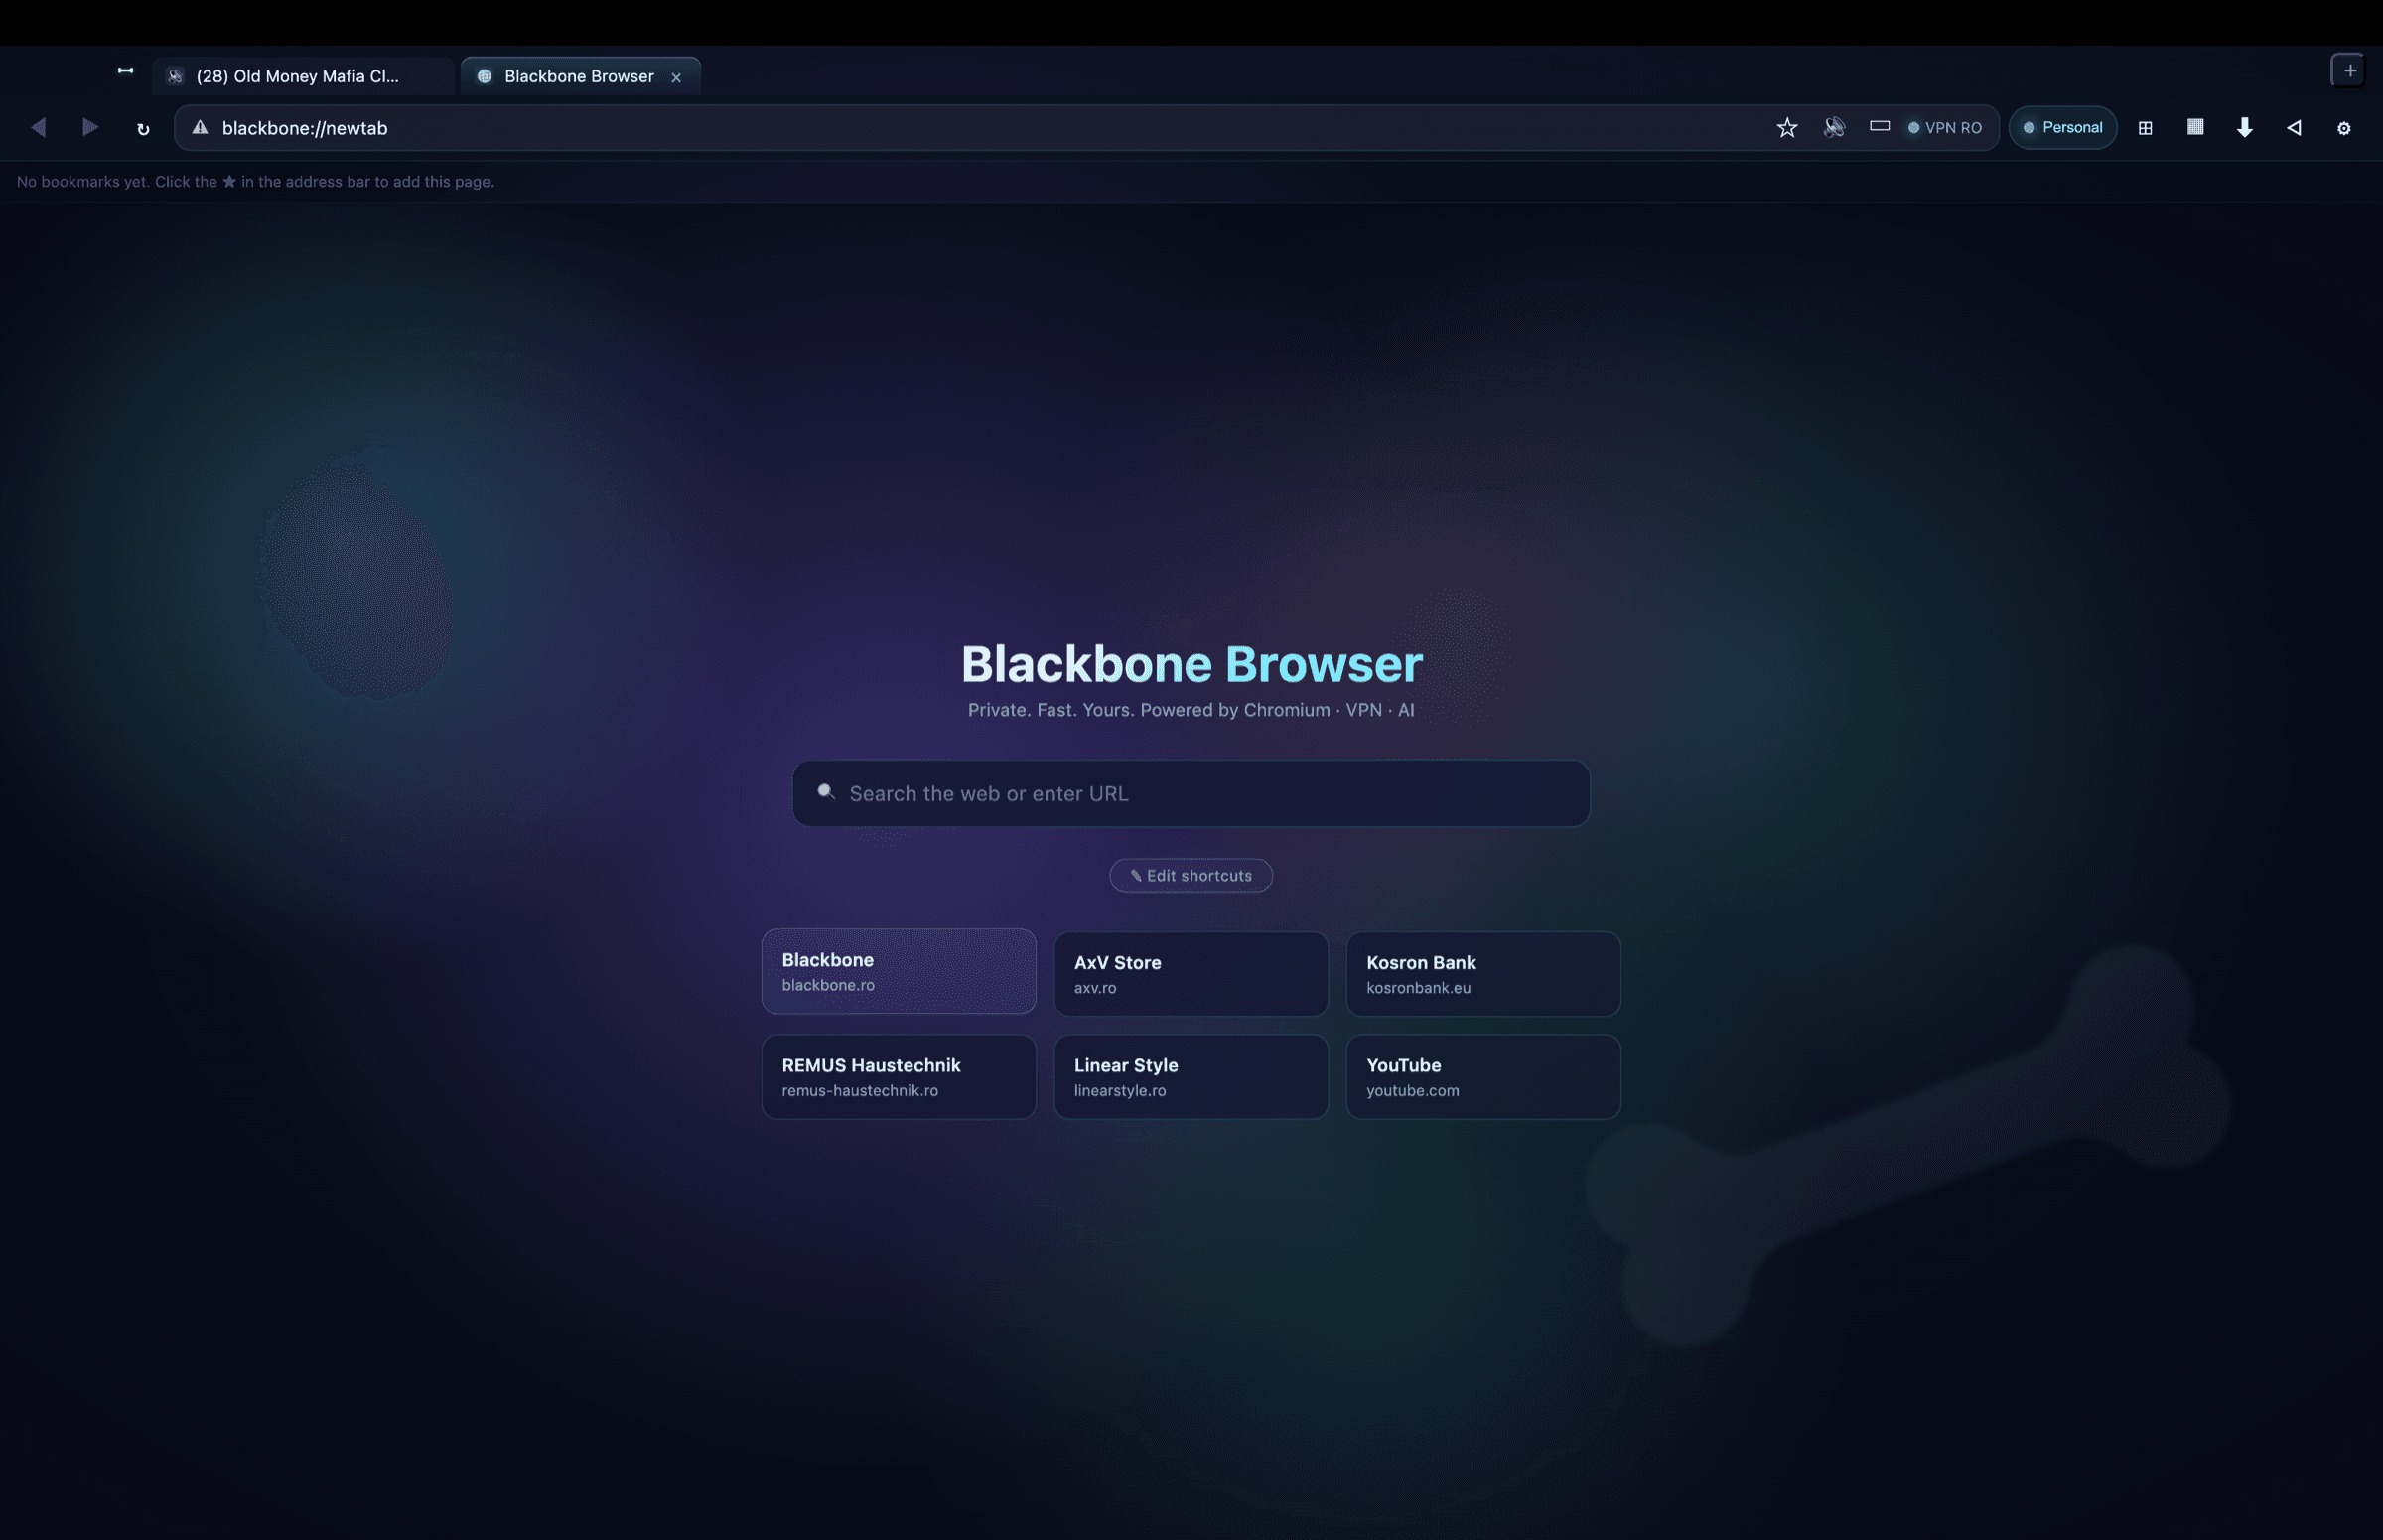
Task: Click the 'No bookmarks yet' bookmarks bar text
Action: 255,181
